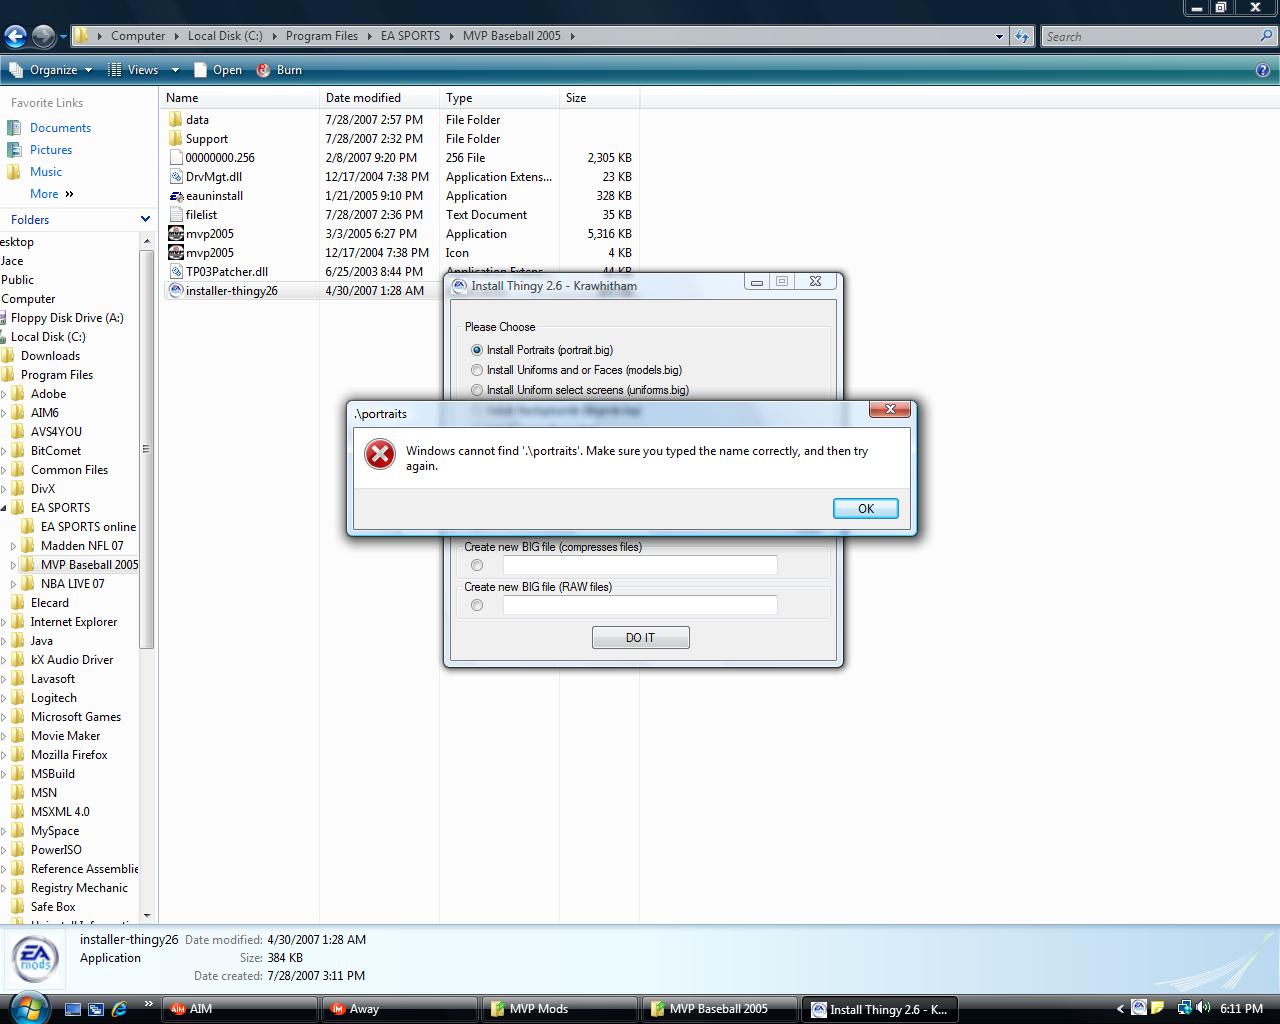Sort by Date modified column header
Screen dimensions: 1280x1024
click(379, 98)
